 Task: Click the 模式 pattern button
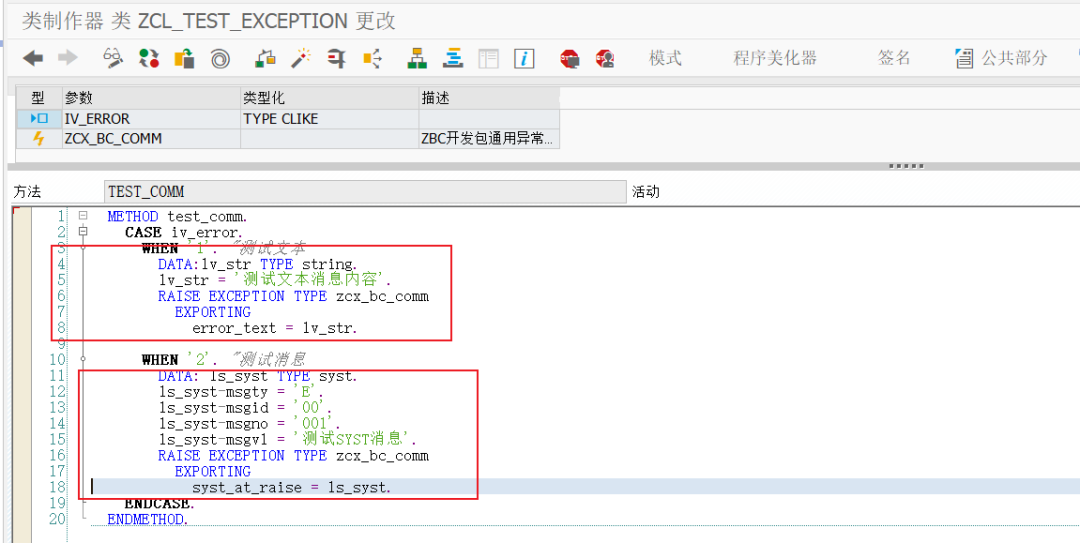[665, 59]
